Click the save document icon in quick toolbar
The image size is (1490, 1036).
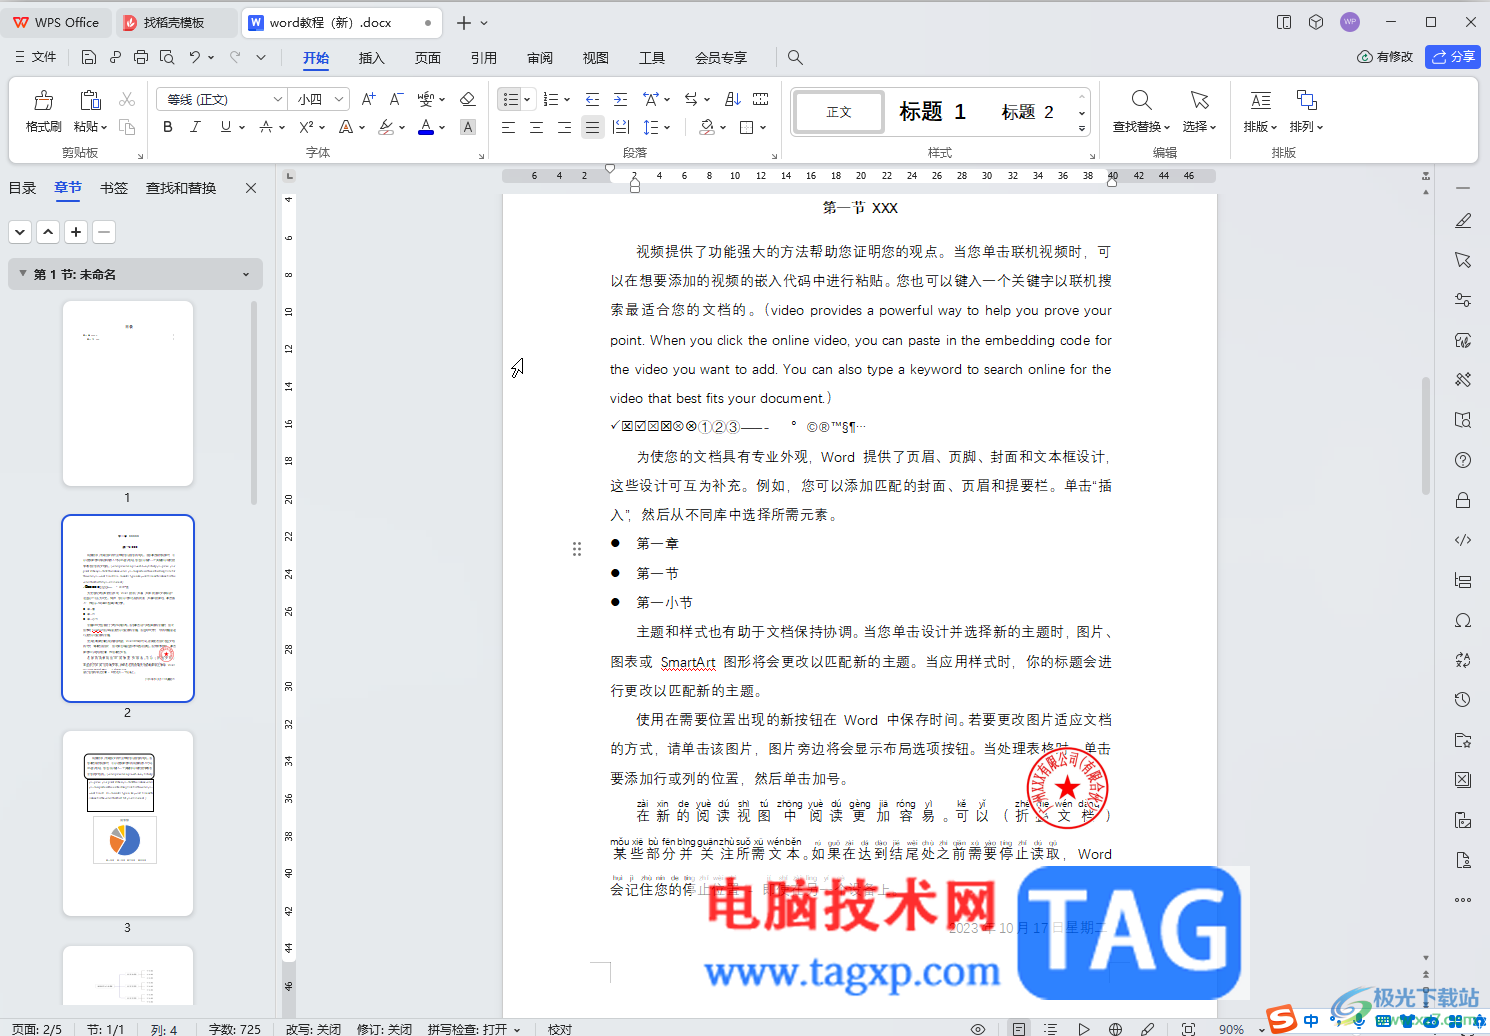(x=89, y=57)
